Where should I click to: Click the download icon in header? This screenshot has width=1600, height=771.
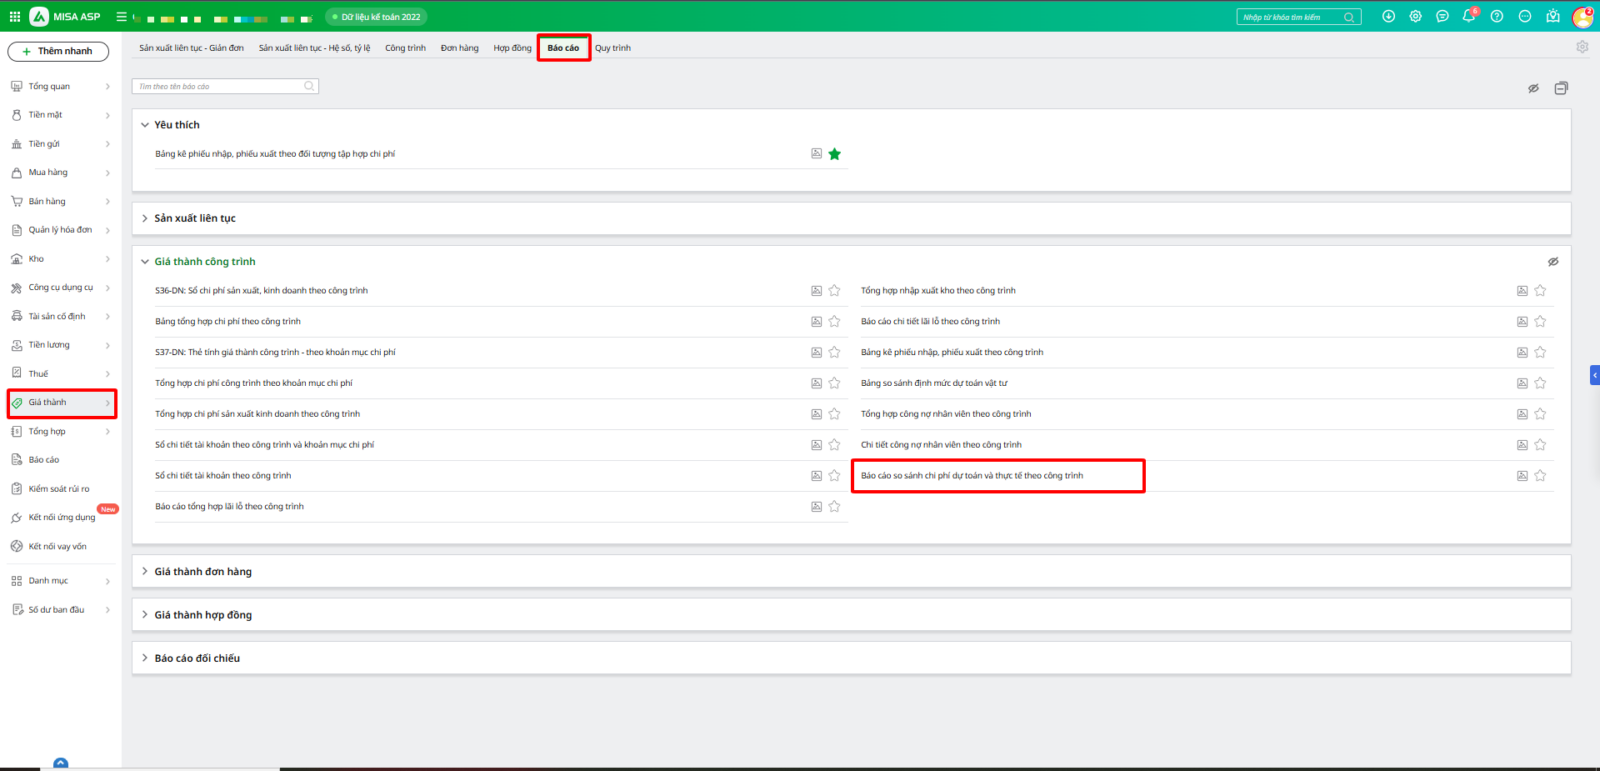(x=1388, y=16)
